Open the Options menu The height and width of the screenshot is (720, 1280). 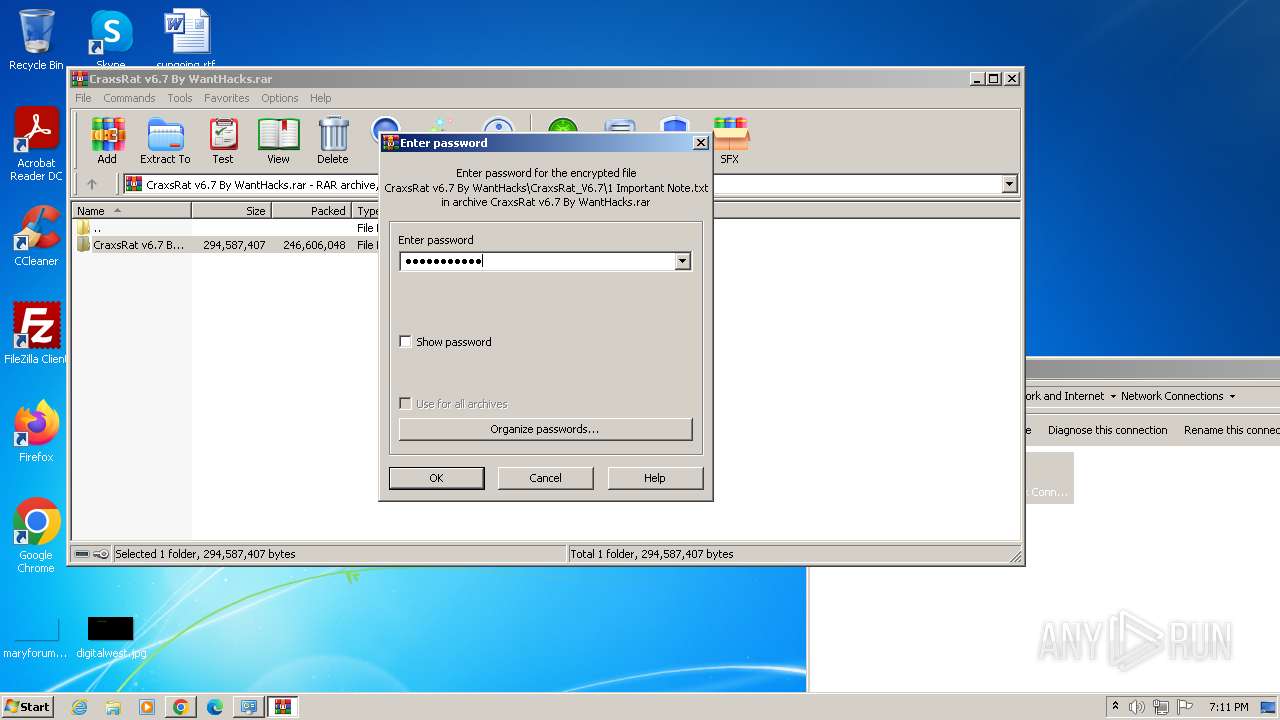click(x=280, y=98)
